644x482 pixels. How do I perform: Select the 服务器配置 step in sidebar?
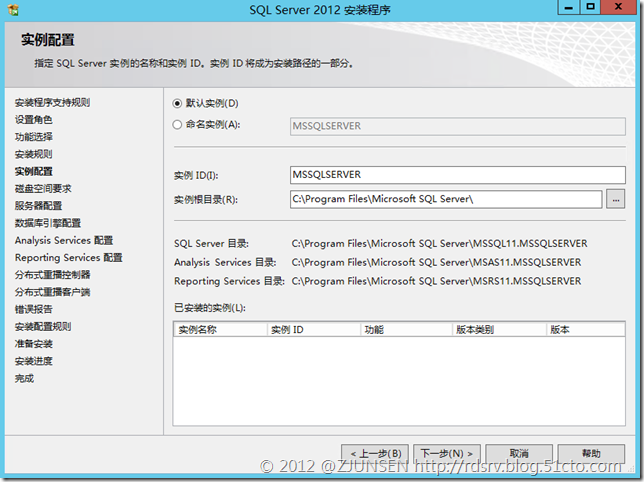(x=38, y=206)
